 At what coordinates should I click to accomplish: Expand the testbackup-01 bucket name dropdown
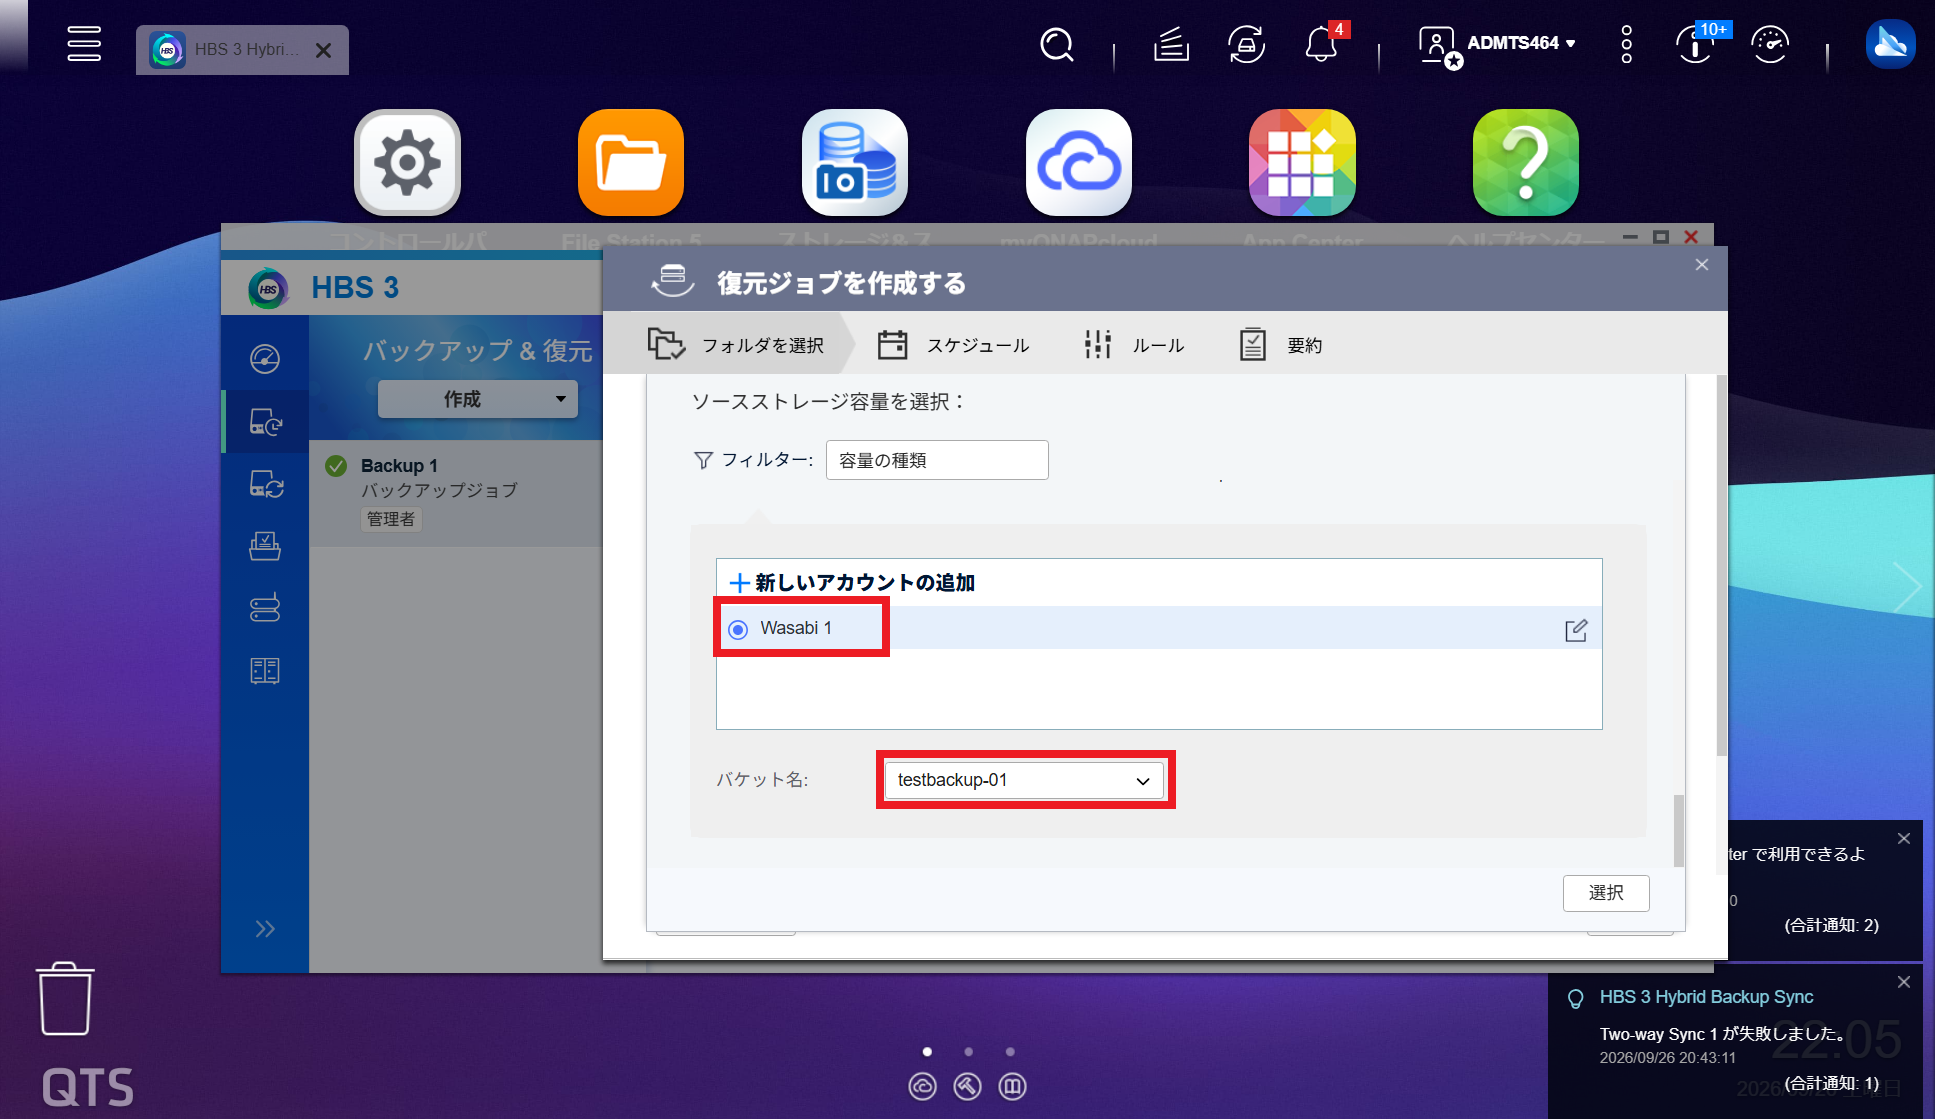coord(1024,780)
